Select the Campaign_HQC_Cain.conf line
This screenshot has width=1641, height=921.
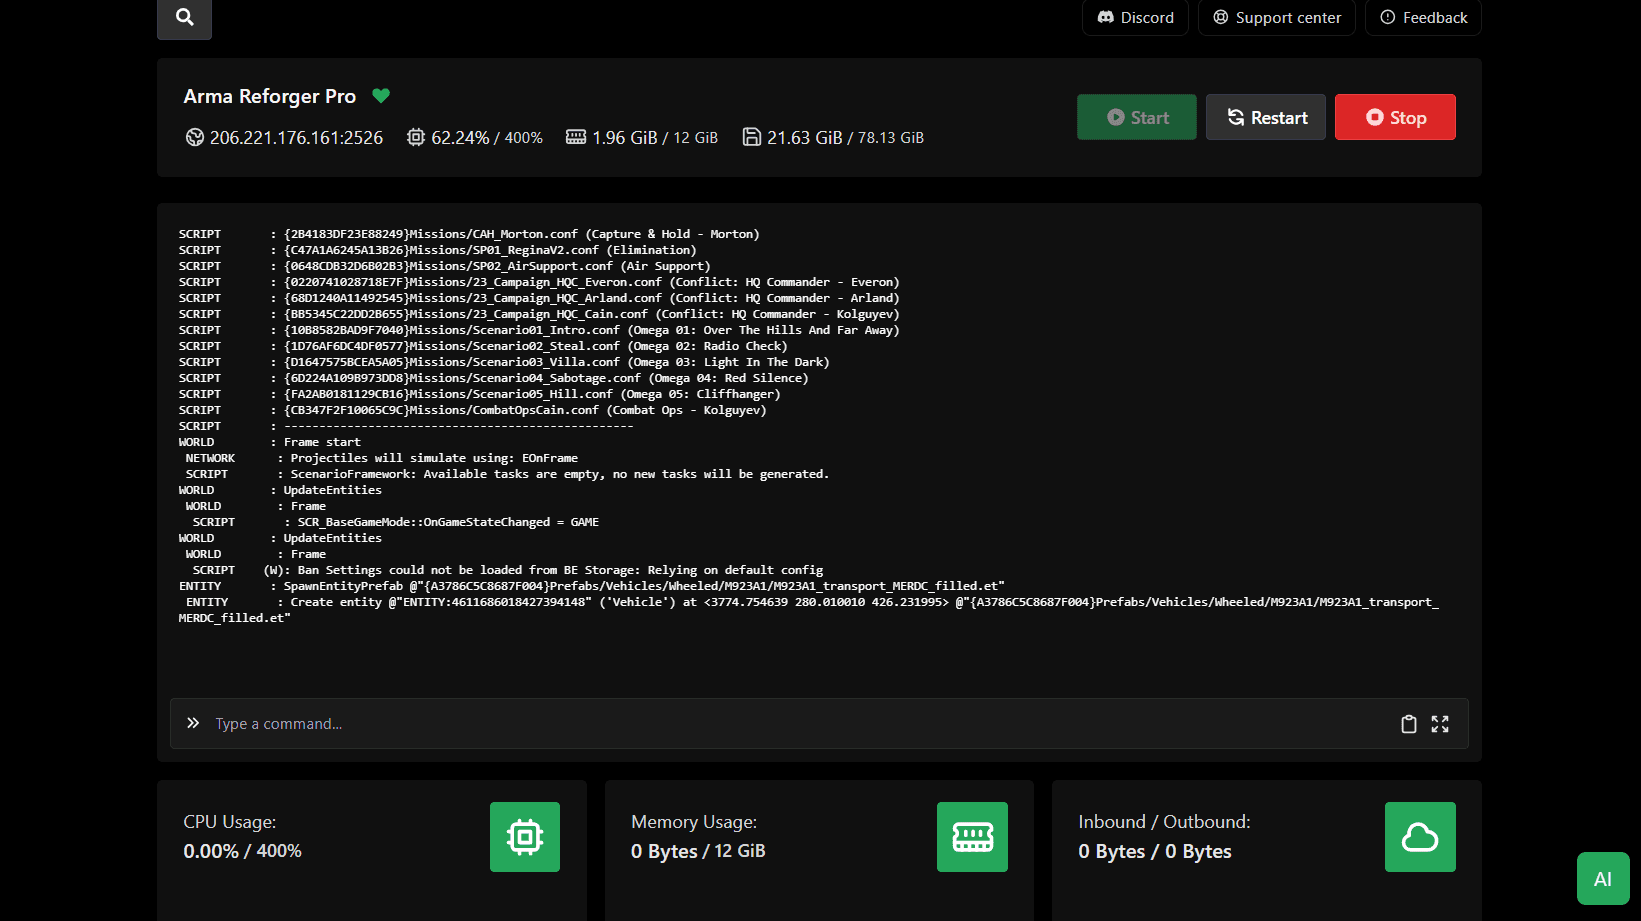tap(539, 314)
